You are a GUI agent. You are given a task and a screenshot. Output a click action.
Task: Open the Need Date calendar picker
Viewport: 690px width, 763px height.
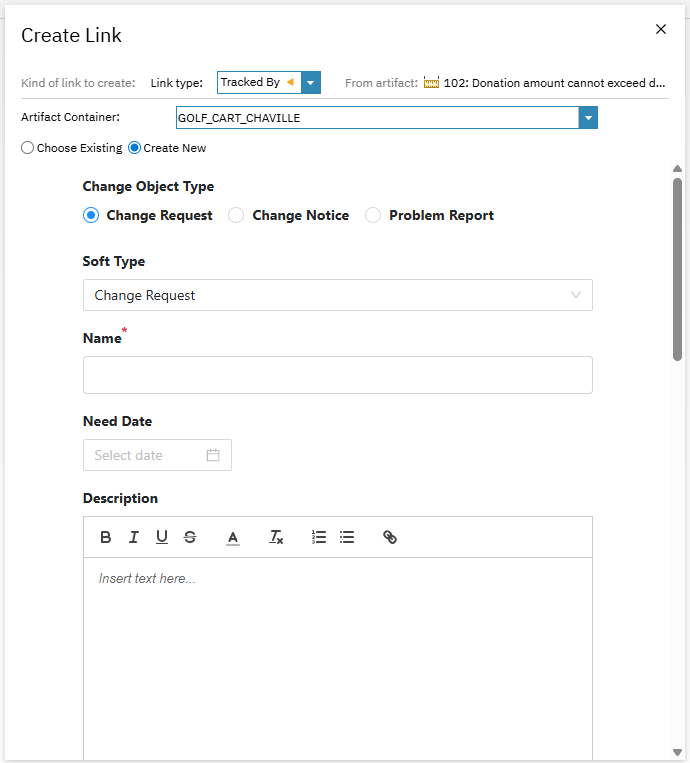pyautogui.click(x=212, y=455)
